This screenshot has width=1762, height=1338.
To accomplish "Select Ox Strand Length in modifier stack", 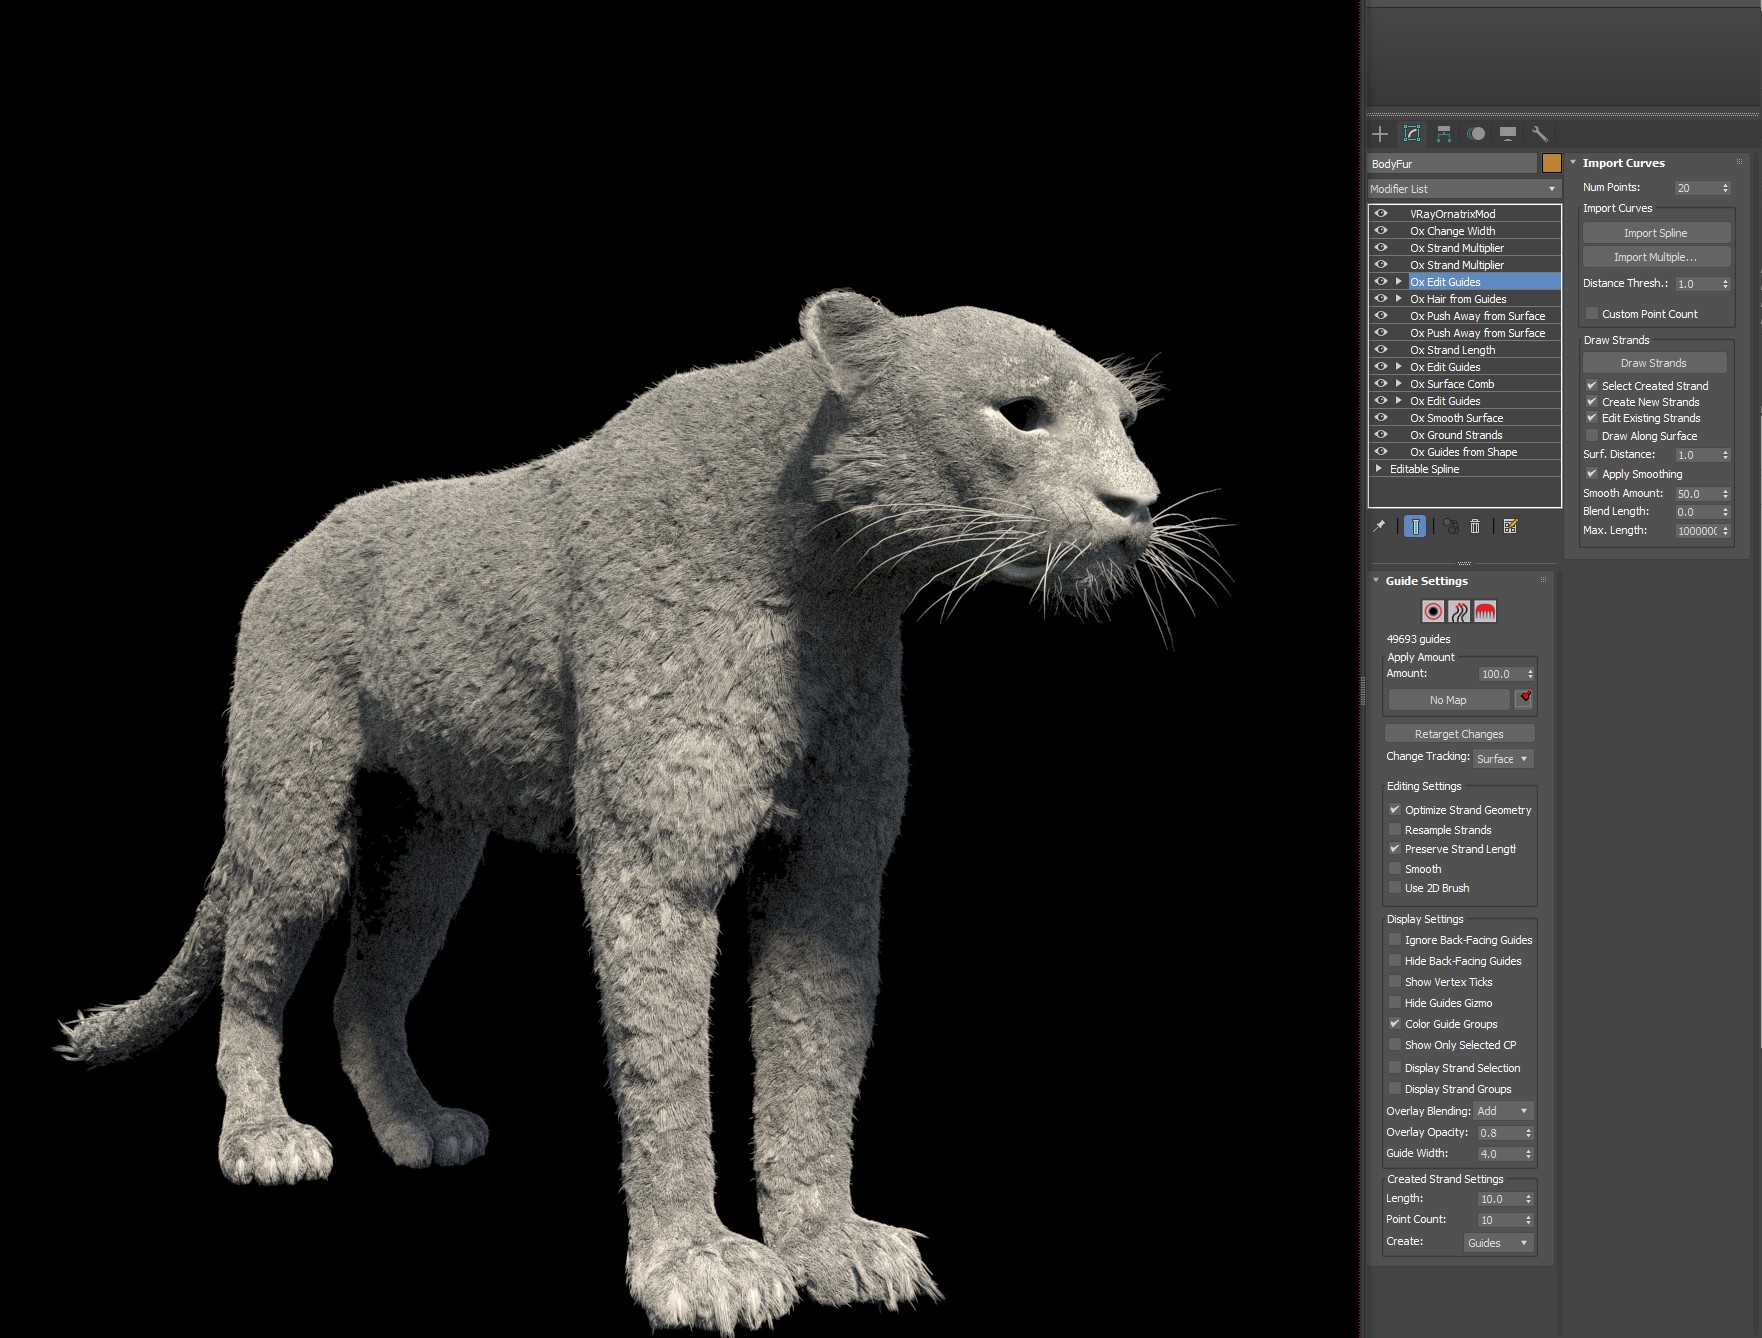I will [1452, 350].
